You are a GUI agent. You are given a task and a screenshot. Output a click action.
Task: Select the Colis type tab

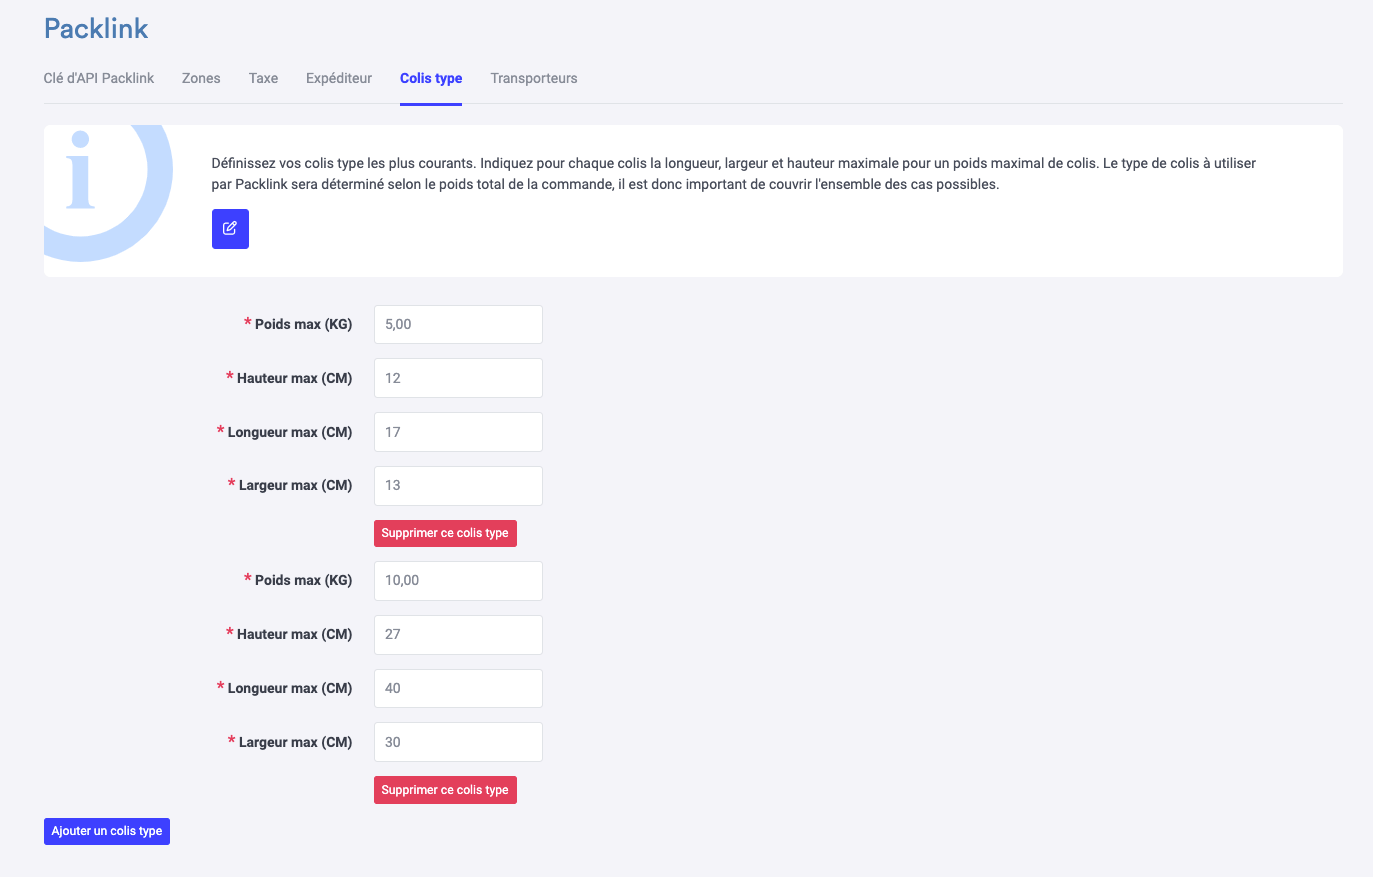431,78
